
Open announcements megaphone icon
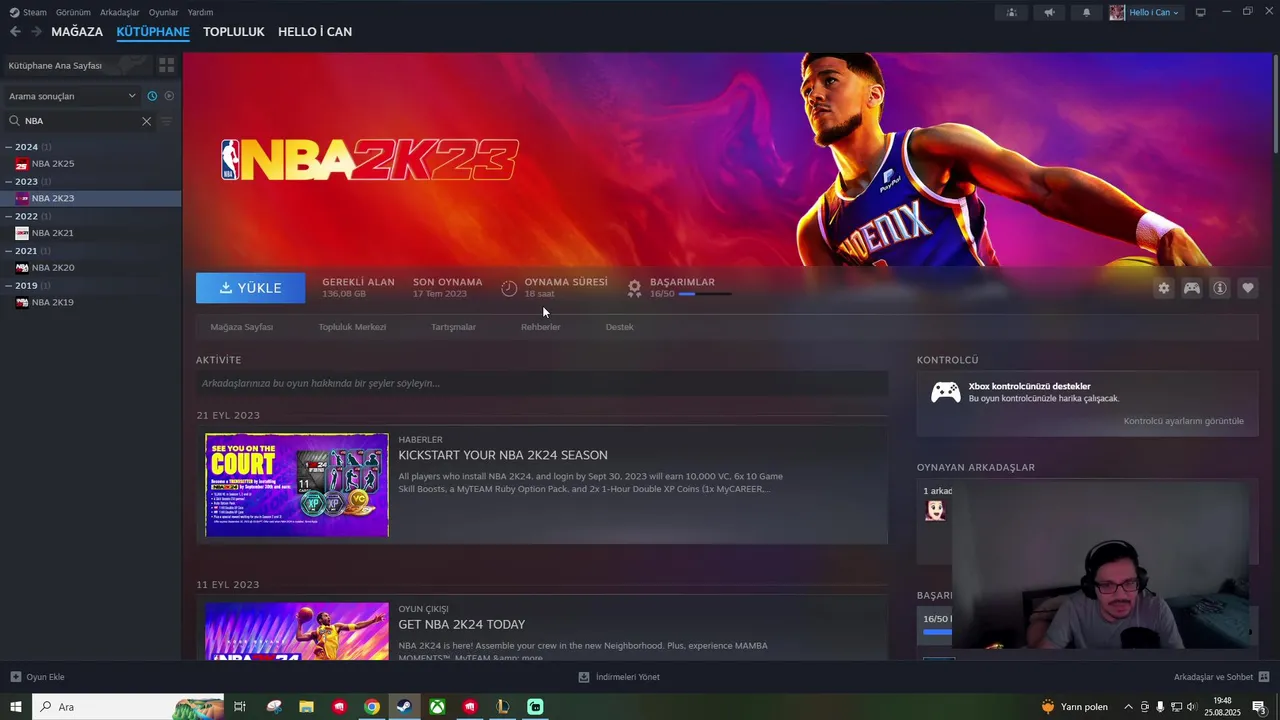click(1049, 12)
